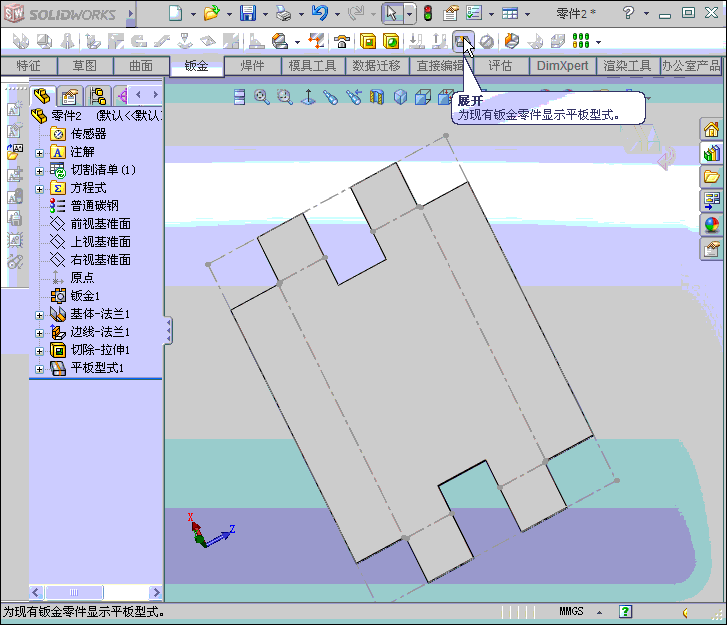The height and width of the screenshot is (625, 727).
Task: Open the ConfigurationManager tab icon
Action: click(x=98, y=96)
